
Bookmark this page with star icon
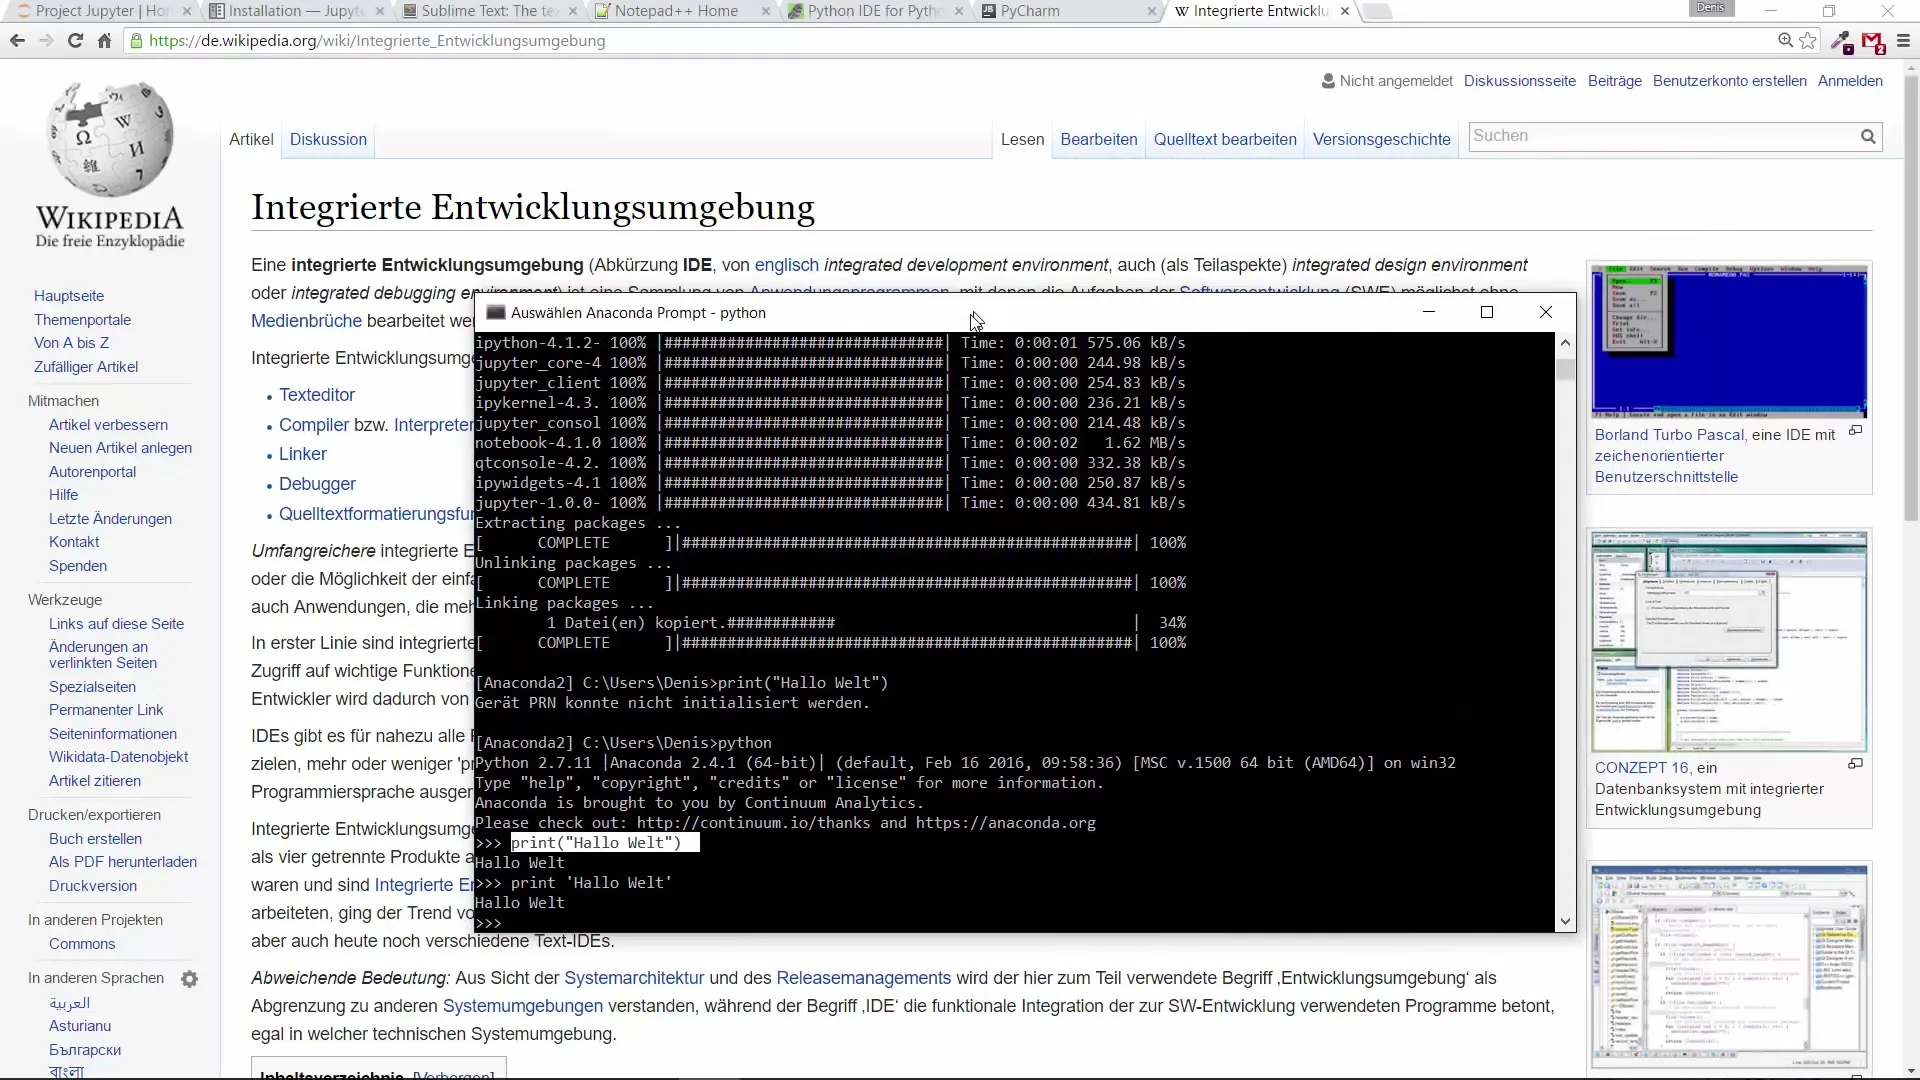coord(1808,41)
